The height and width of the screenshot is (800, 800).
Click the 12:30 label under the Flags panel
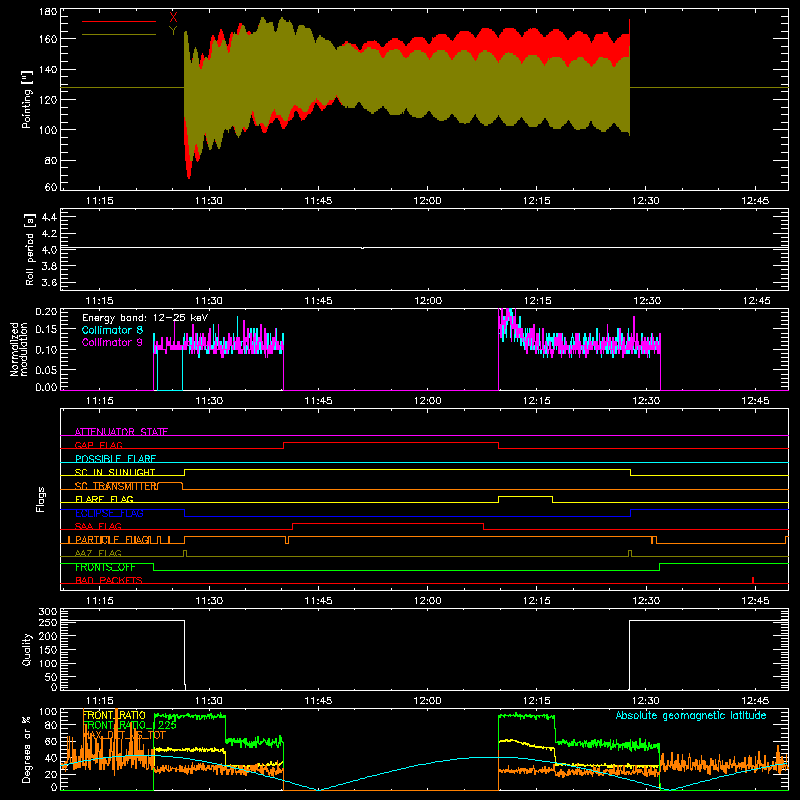click(646, 601)
